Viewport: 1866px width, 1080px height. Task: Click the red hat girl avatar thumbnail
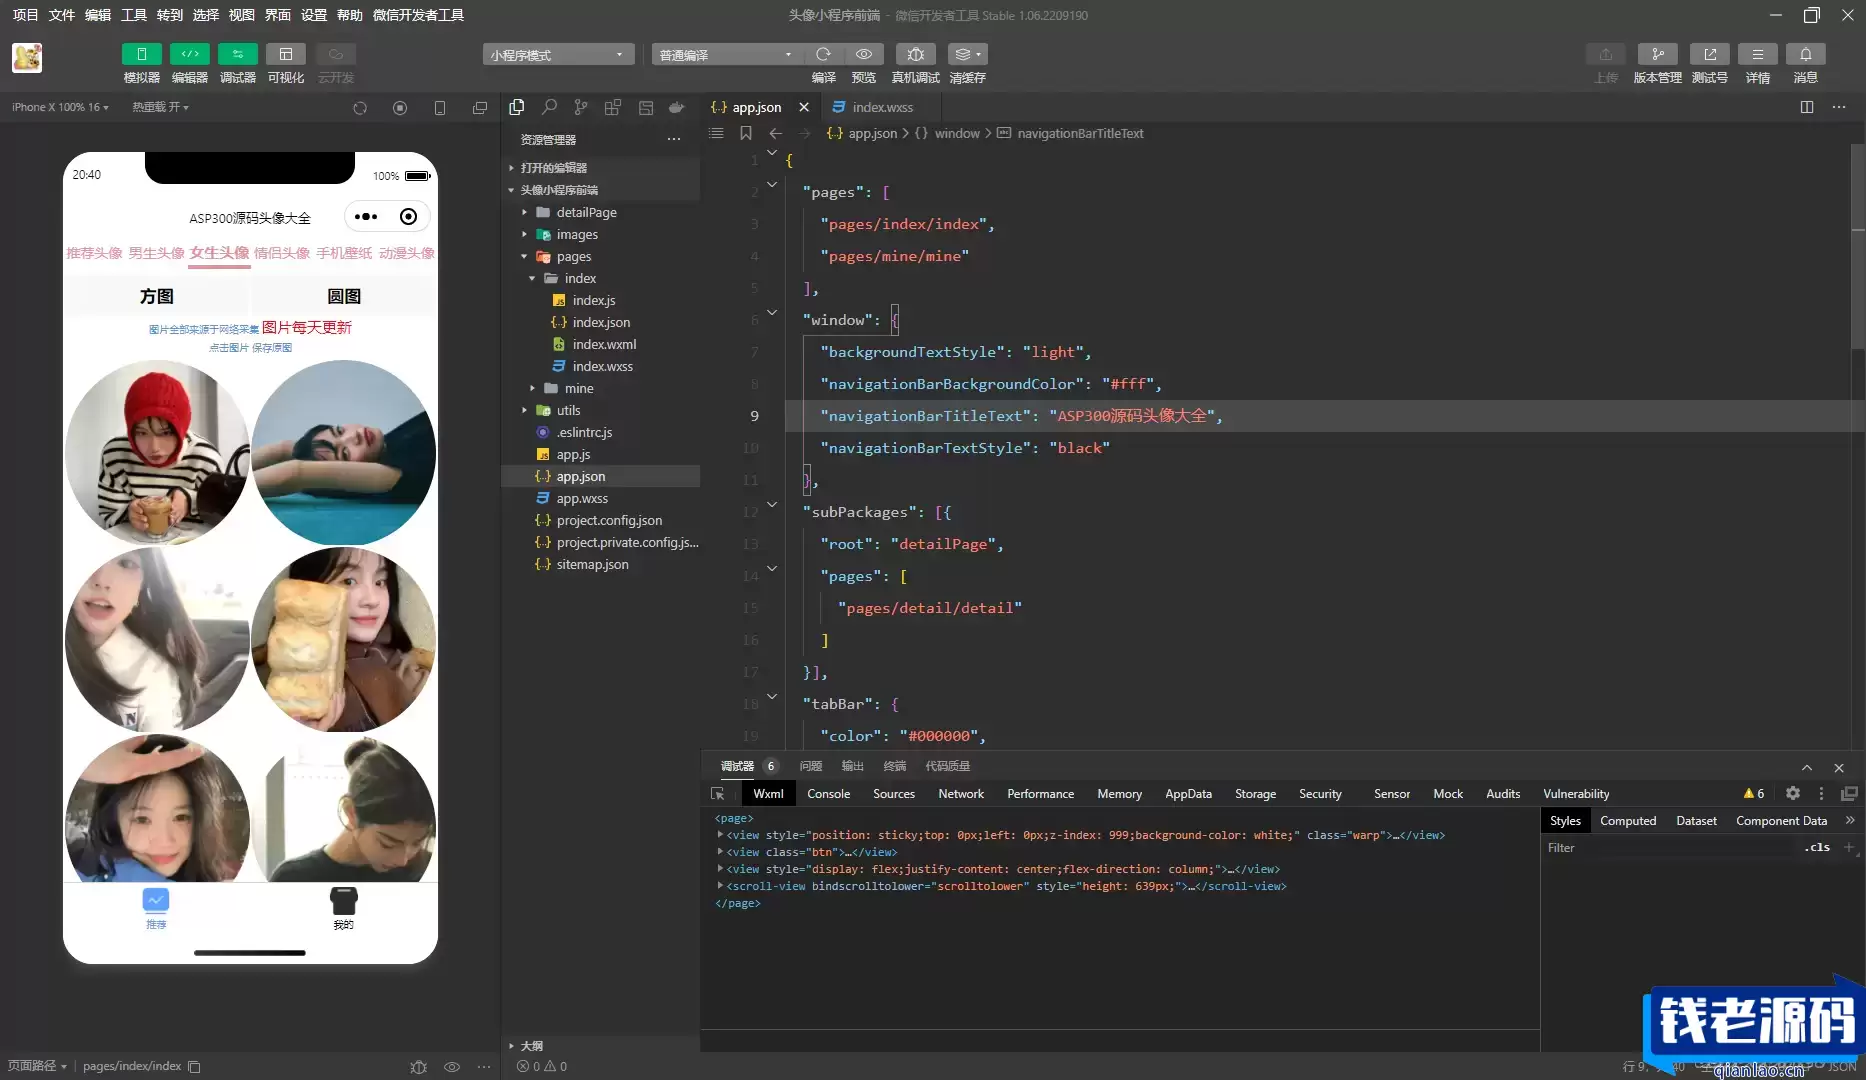157,452
